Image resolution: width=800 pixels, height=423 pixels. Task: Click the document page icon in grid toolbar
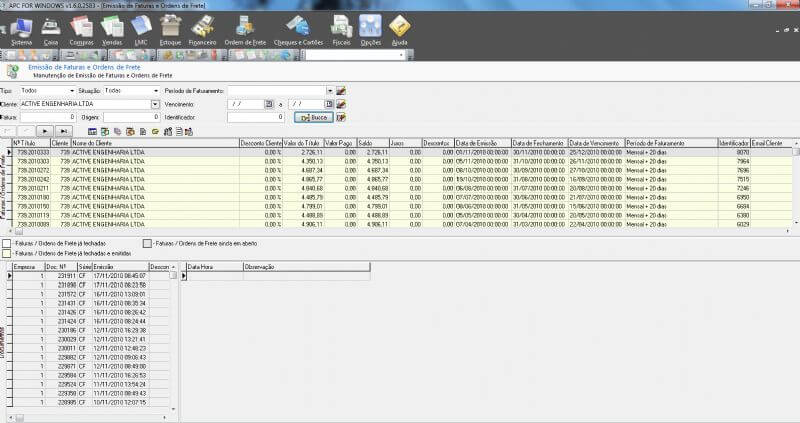(x=143, y=132)
